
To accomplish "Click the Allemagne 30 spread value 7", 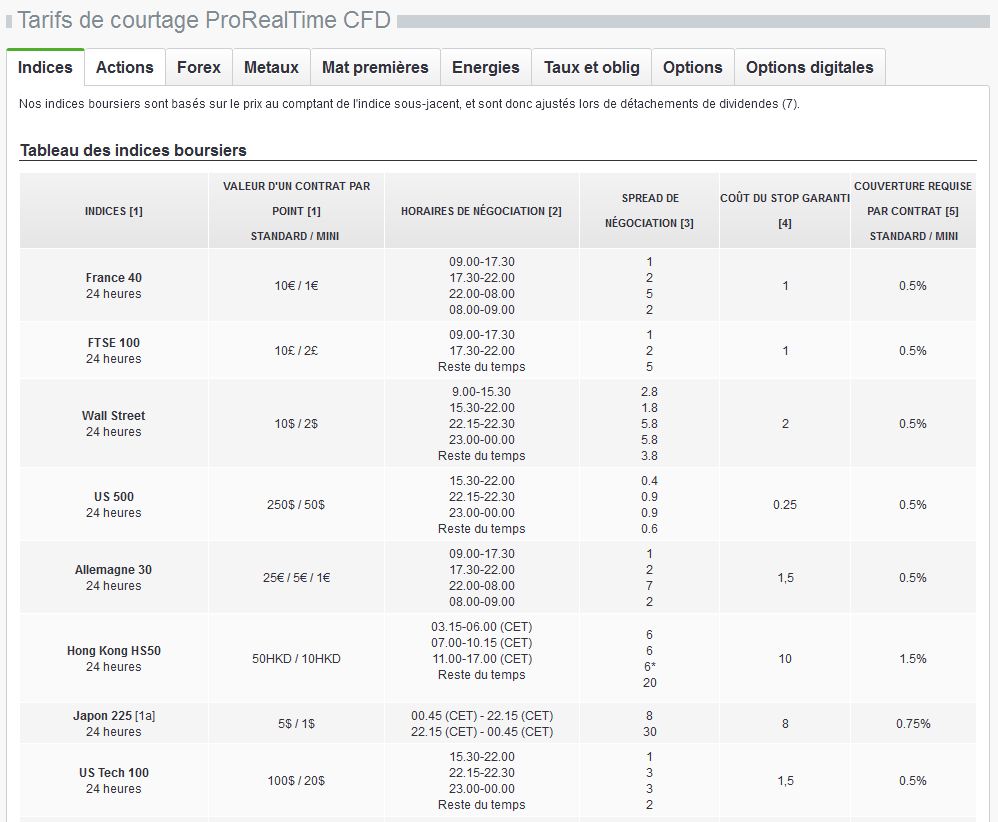I will pyautogui.click(x=649, y=586).
